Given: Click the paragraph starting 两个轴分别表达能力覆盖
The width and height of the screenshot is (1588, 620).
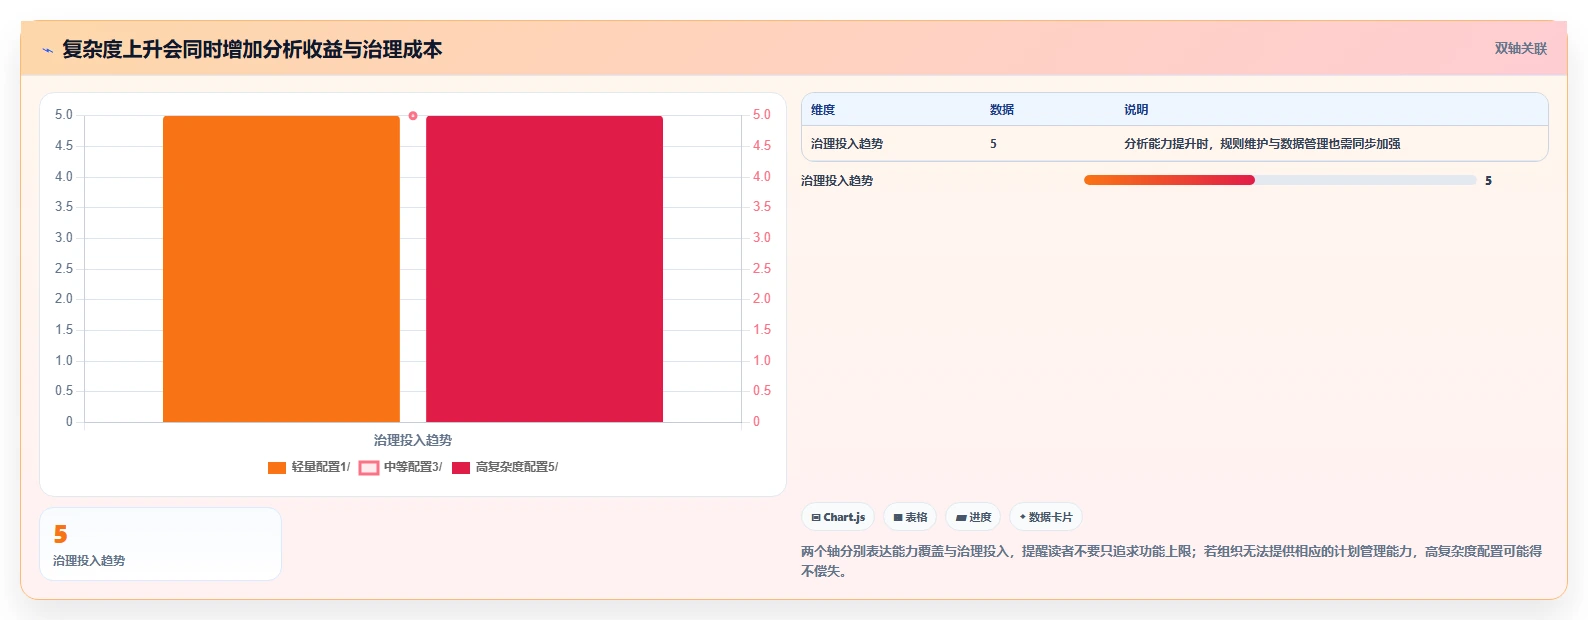Looking at the screenshot, I should [1171, 561].
